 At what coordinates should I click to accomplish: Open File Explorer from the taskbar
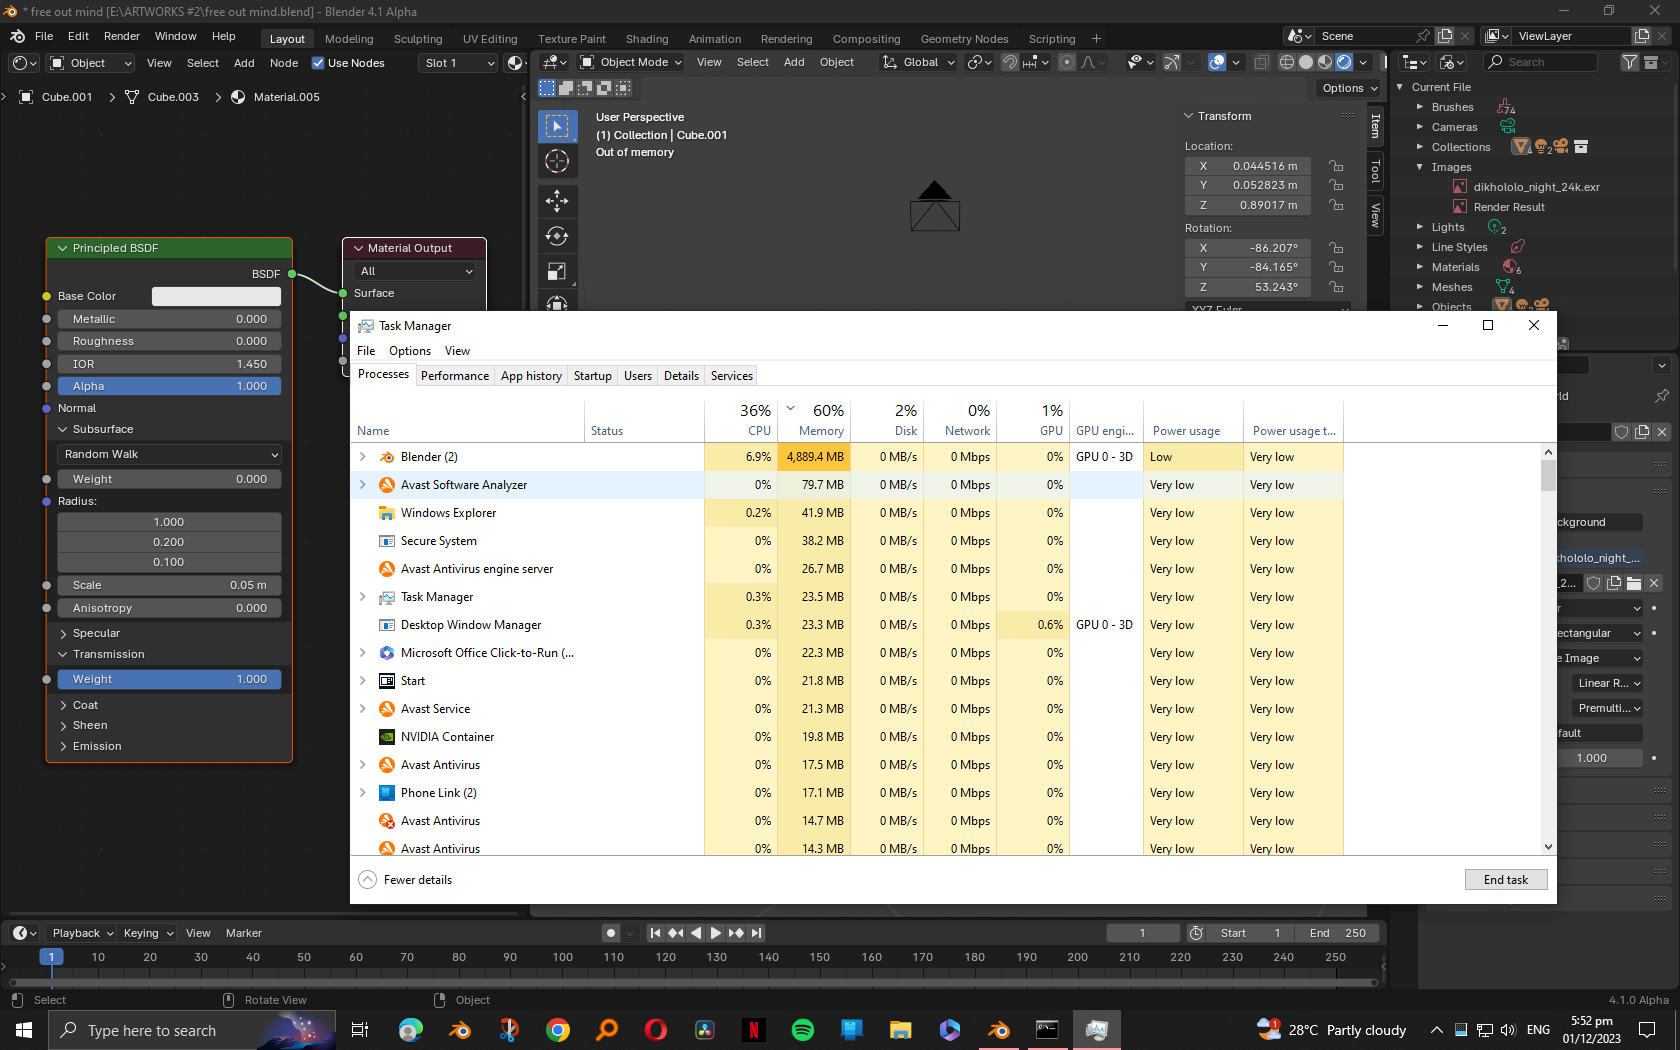point(900,1030)
